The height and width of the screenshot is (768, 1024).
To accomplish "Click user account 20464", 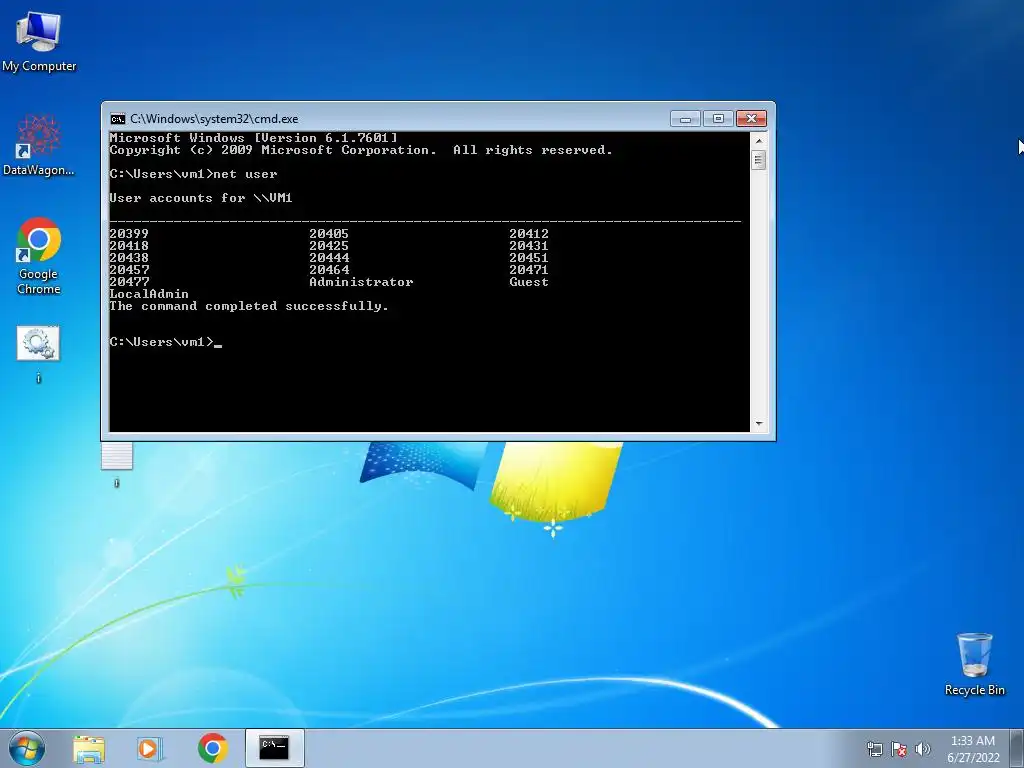I will (x=329, y=270).
